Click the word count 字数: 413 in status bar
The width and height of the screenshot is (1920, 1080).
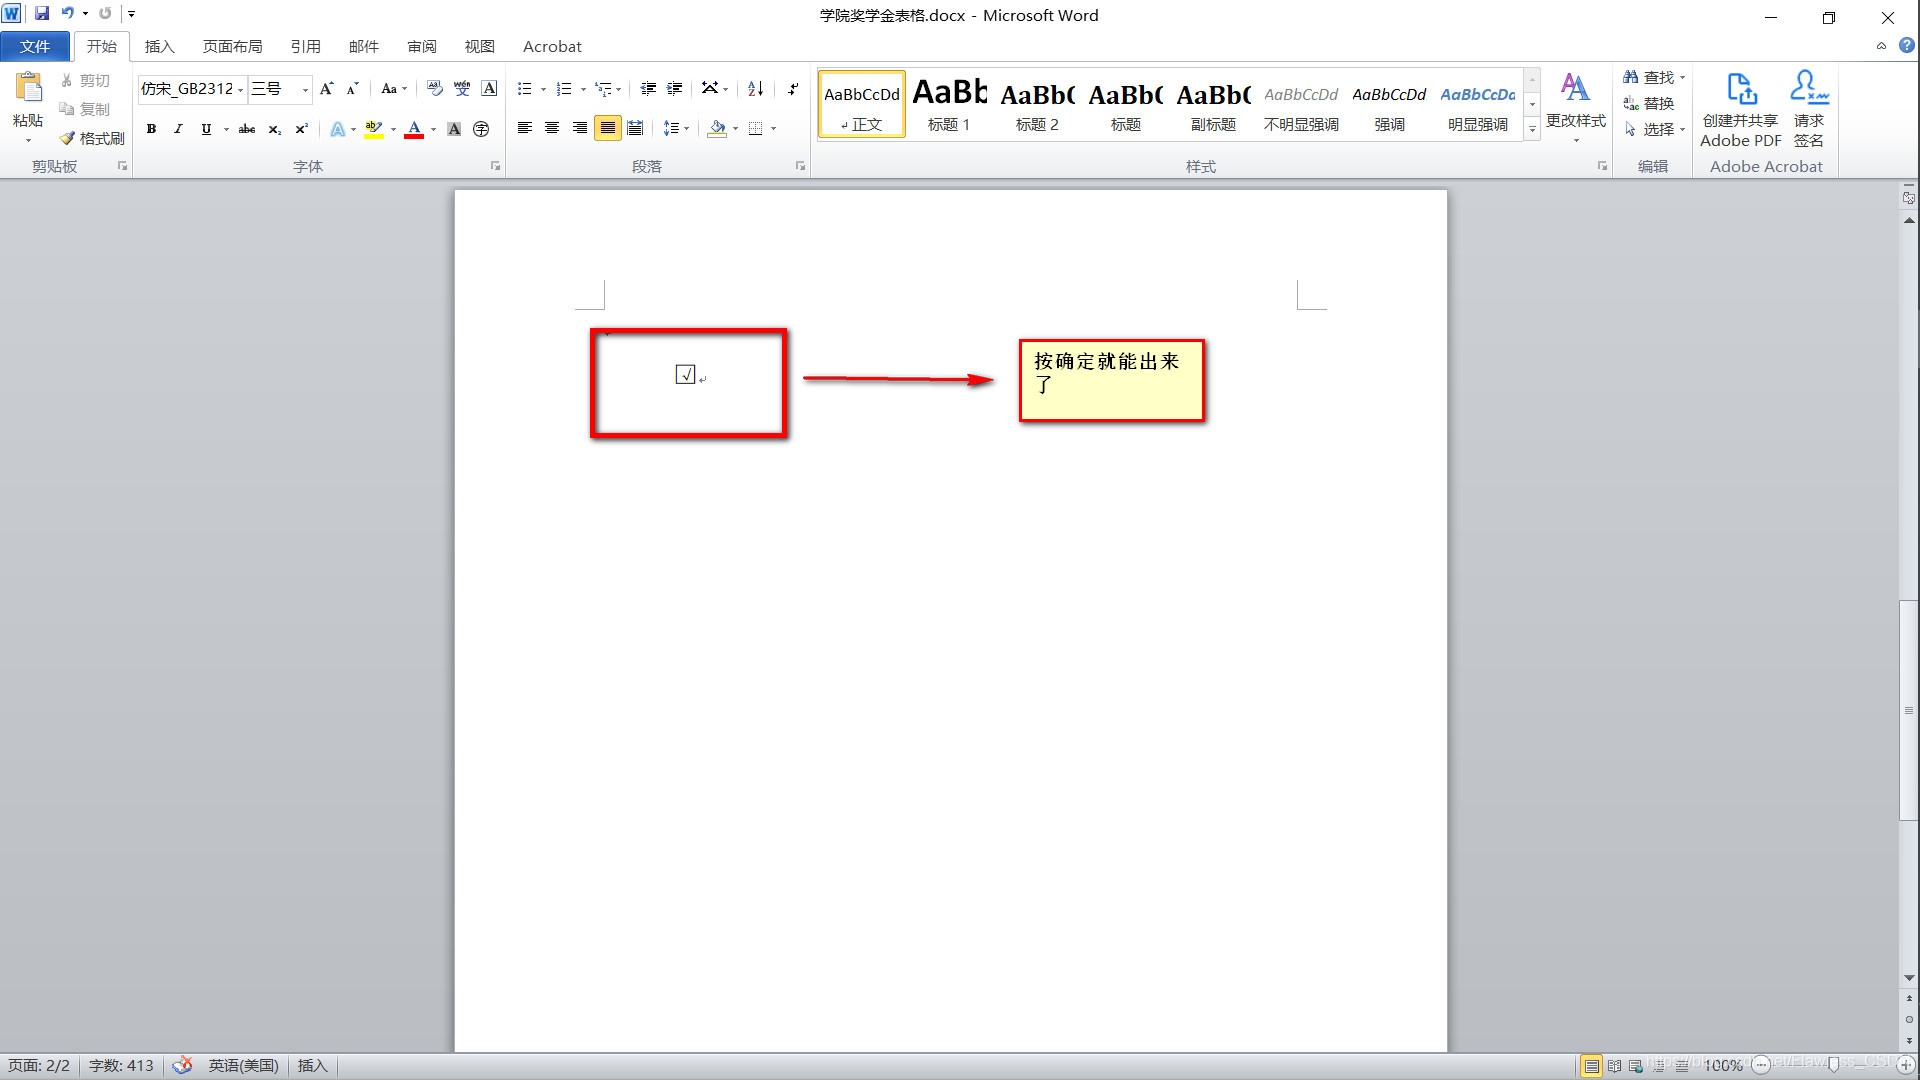(x=121, y=1066)
